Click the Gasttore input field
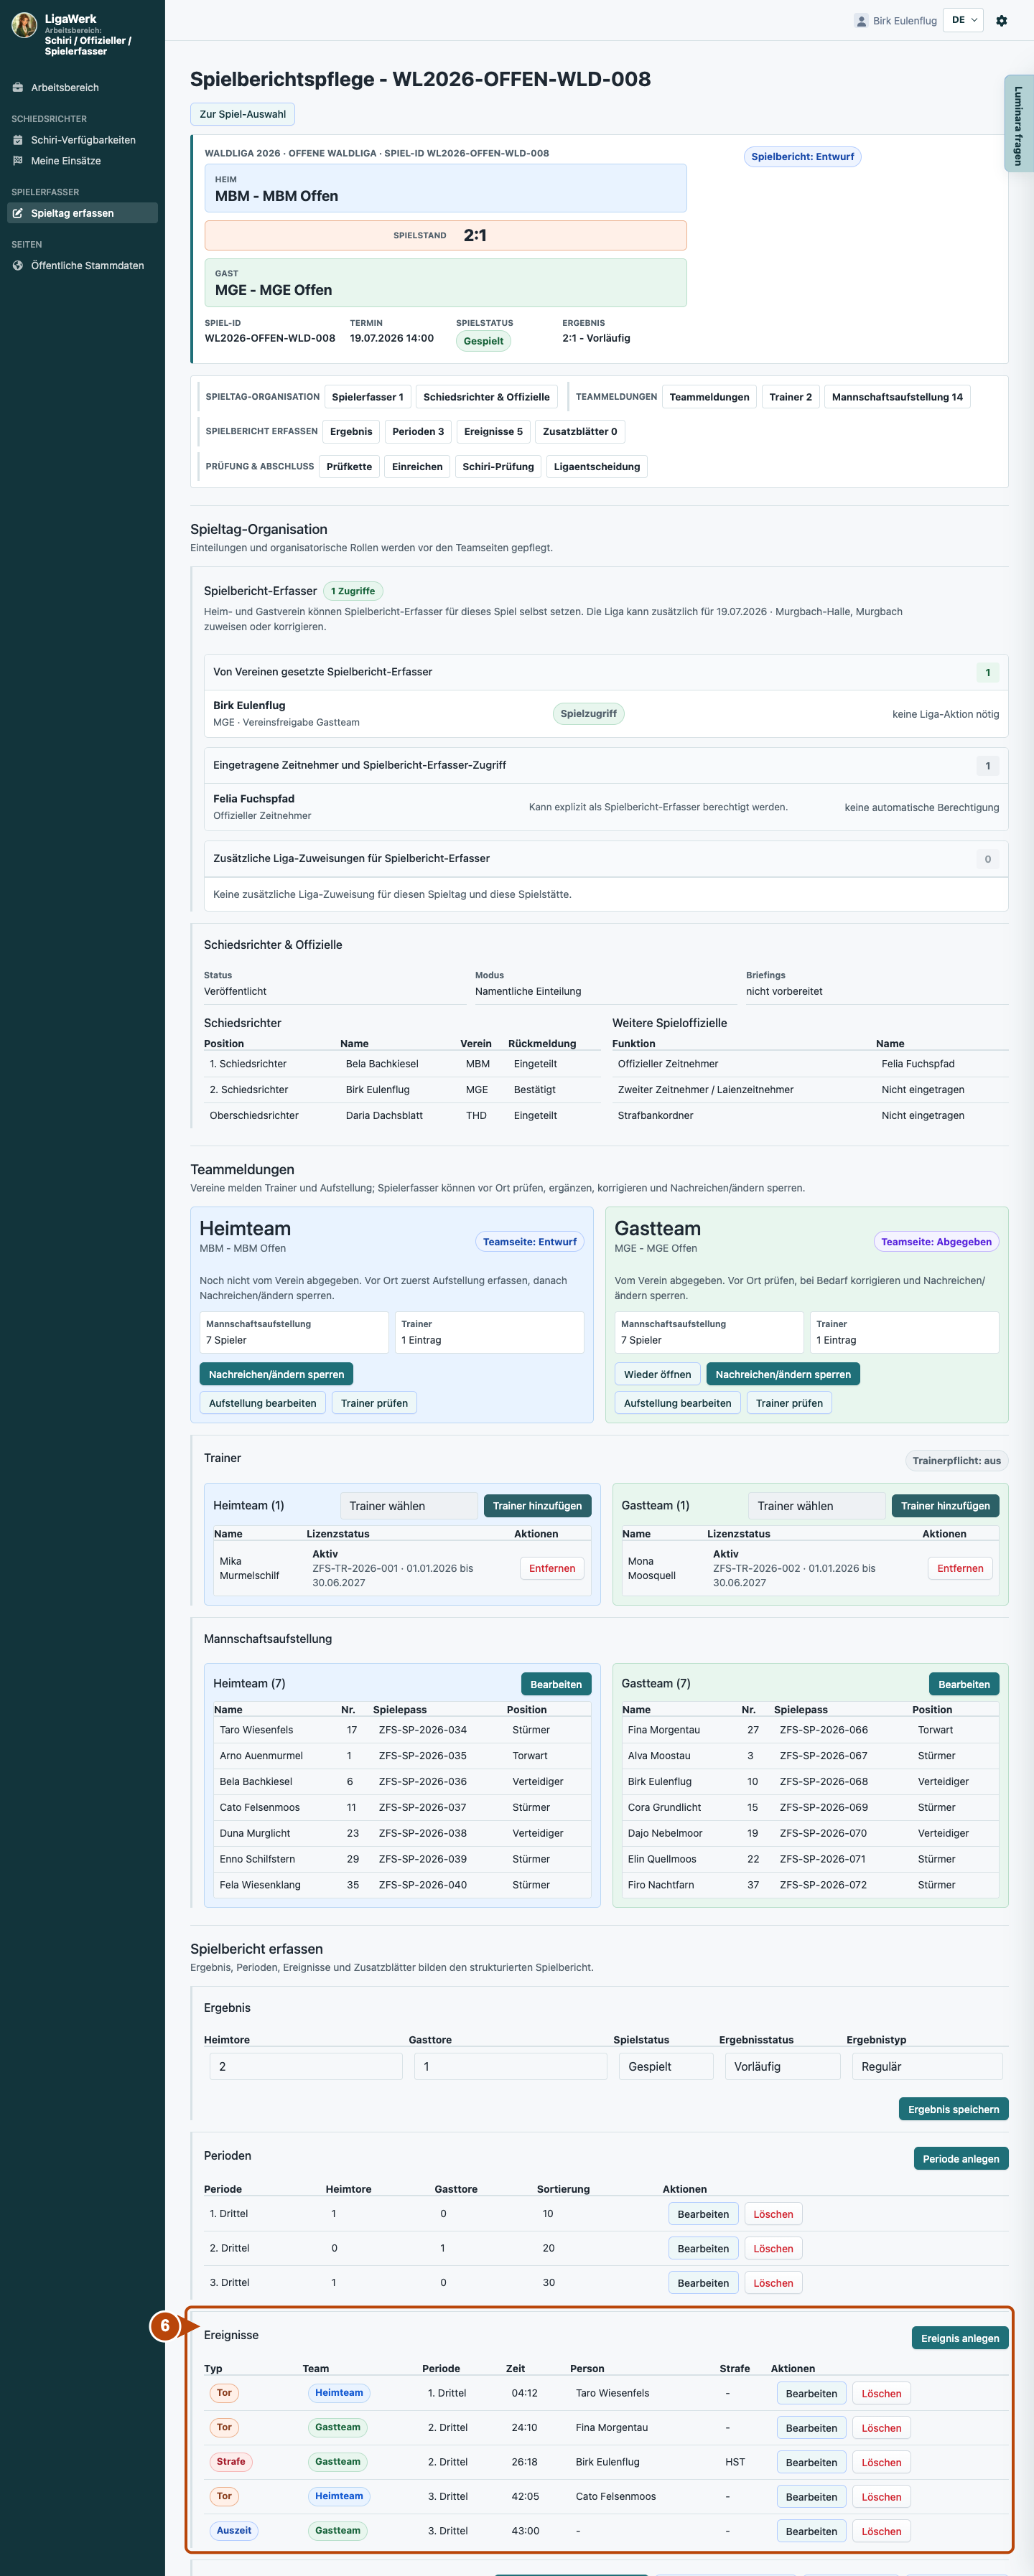 pos(510,2066)
